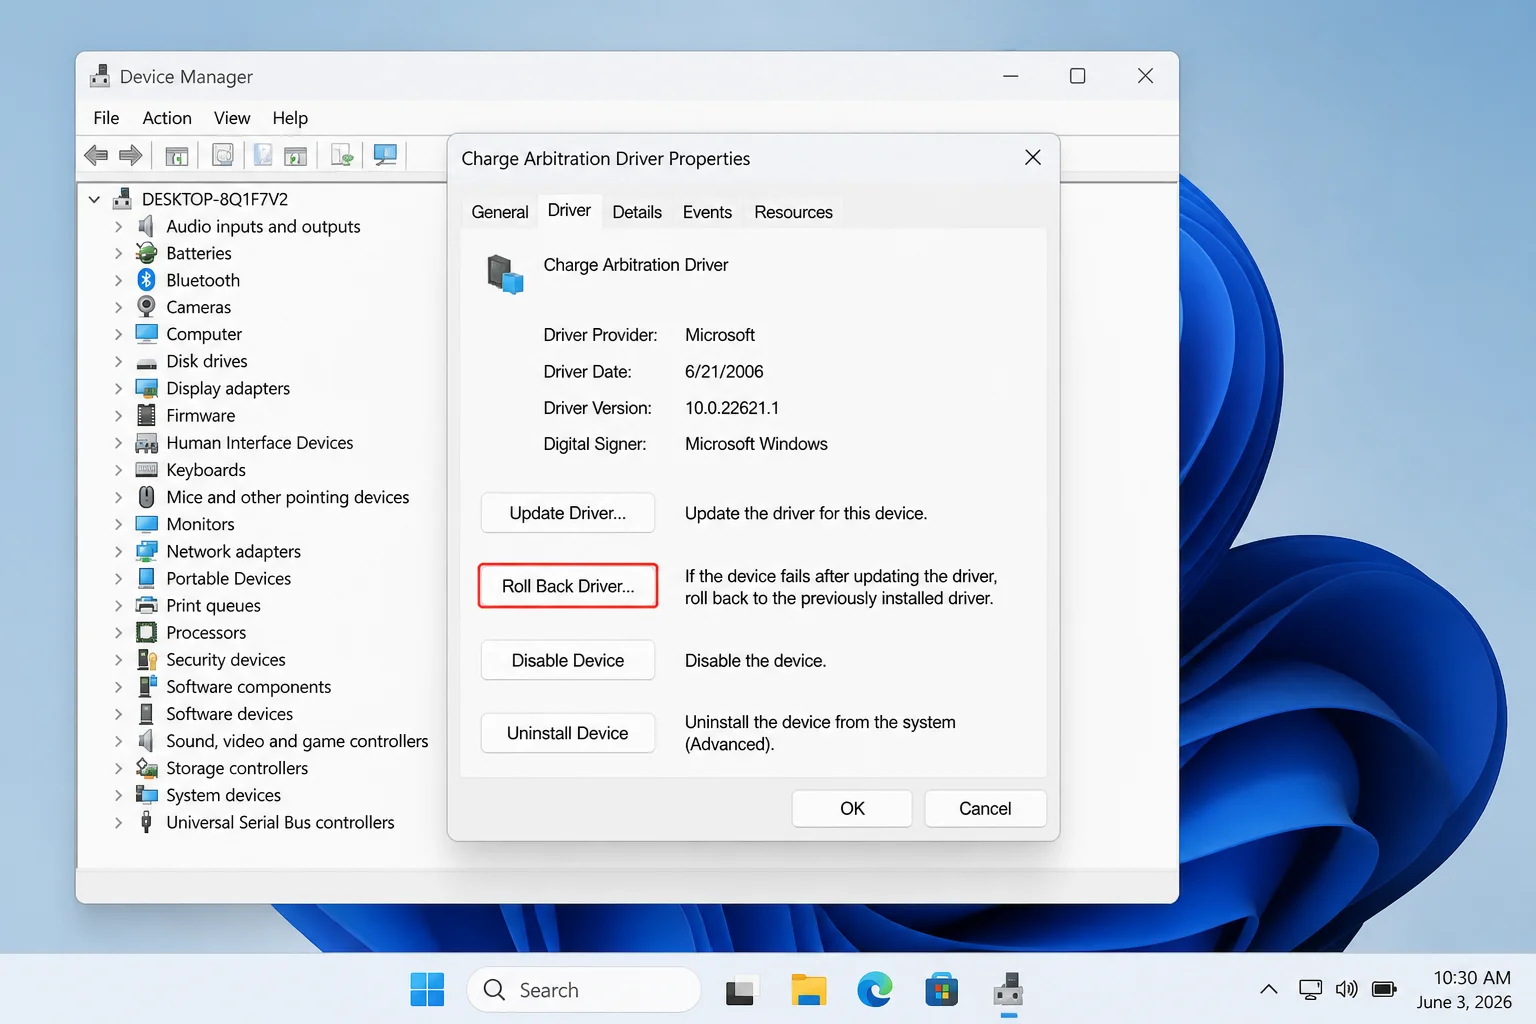Click the Show/Hide Console Tree toolbar icon
The width and height of the screenshot is (1536, 1024).
point(177,155)
